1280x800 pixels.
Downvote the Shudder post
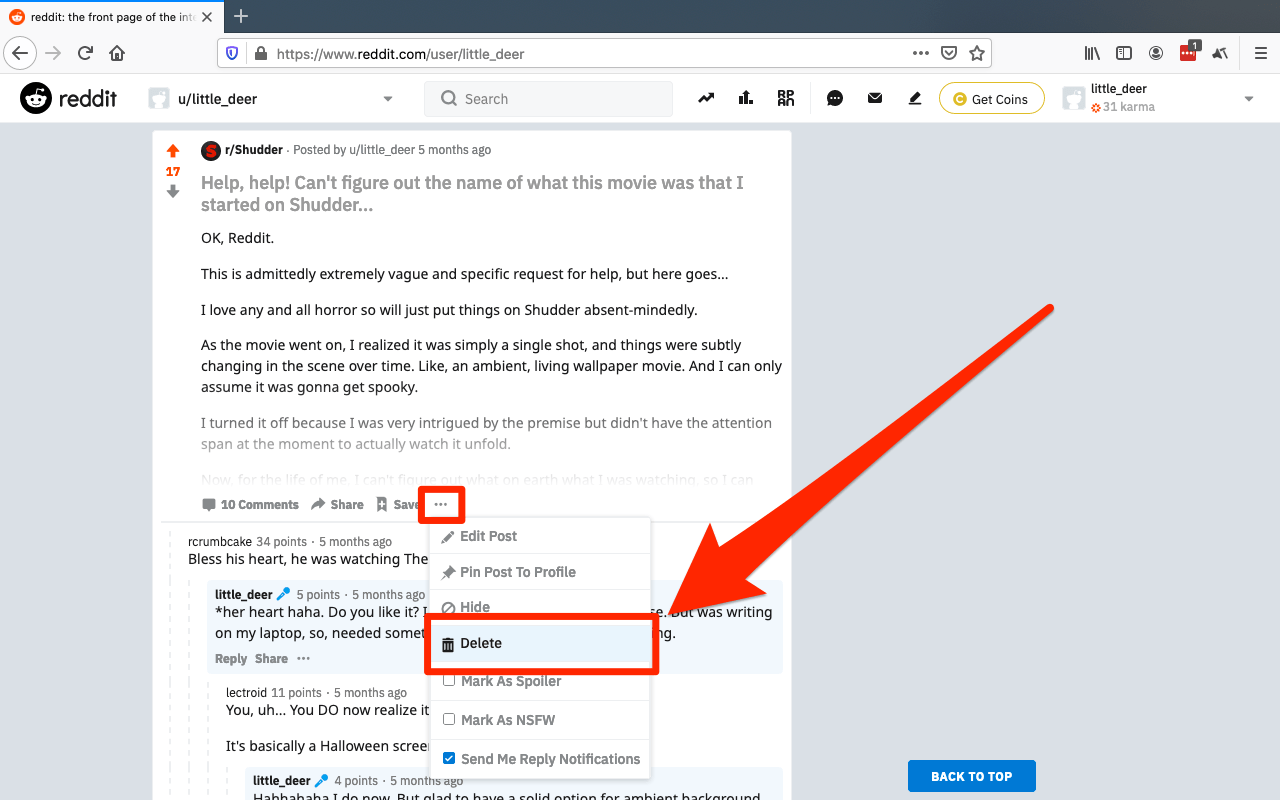click(x=173, y=191)
